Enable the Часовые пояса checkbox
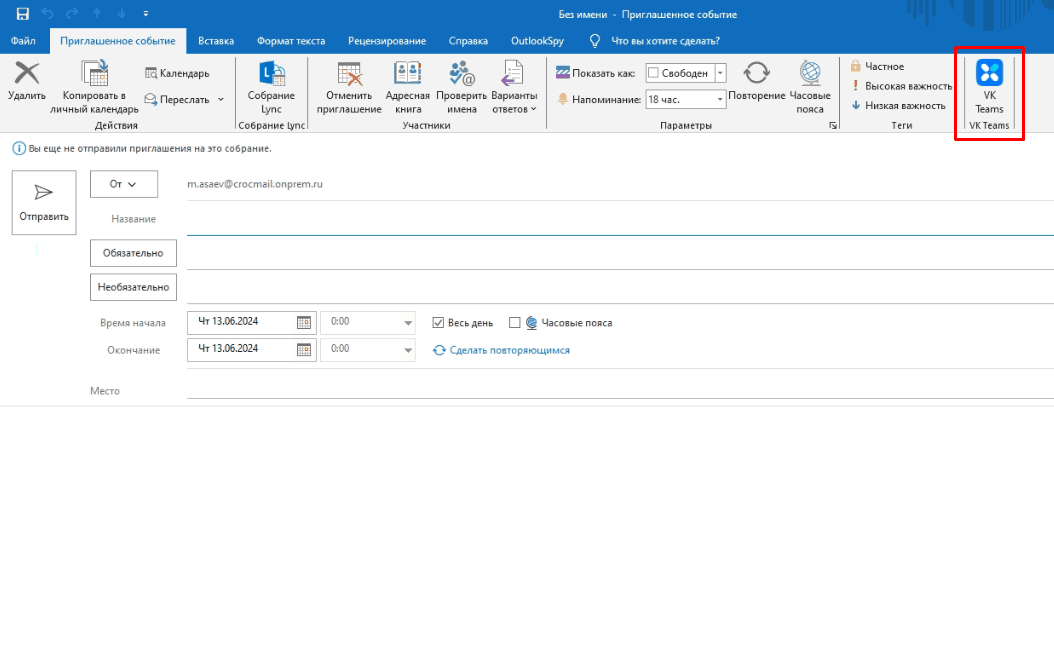The height and width of the screenshot is (654, 1054). coord(515,323)
